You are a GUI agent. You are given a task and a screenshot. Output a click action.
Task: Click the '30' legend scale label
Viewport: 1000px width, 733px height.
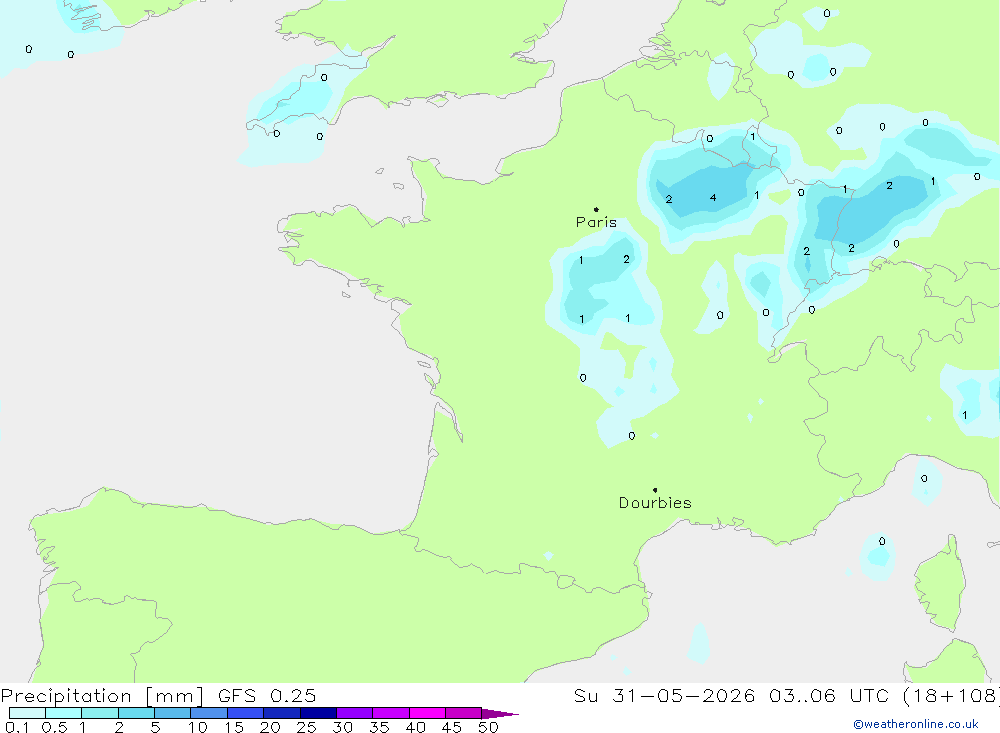(343, 727)
